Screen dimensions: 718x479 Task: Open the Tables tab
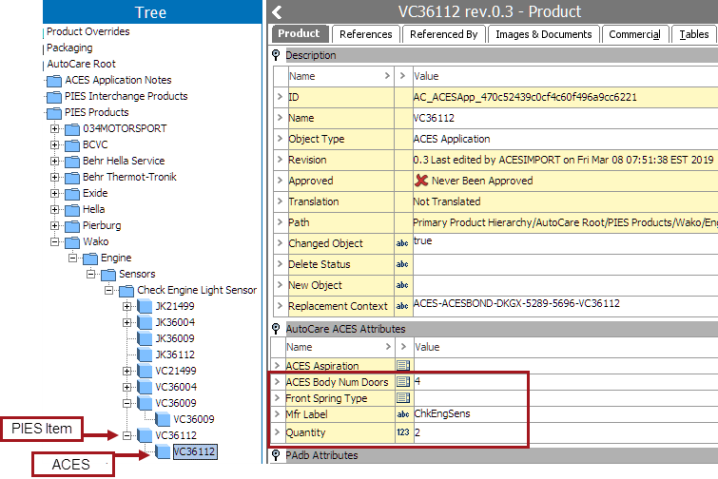[x=694, y=34]
